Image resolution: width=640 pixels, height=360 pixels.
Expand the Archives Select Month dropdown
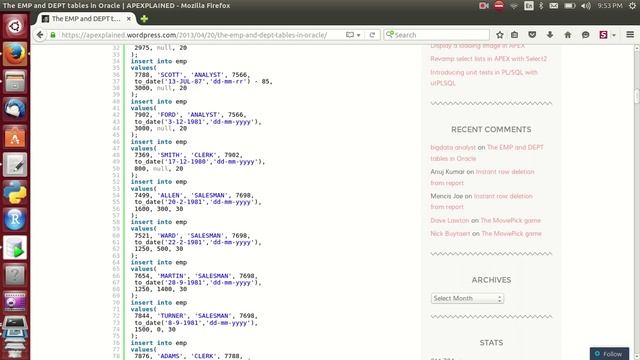point(467,298)
